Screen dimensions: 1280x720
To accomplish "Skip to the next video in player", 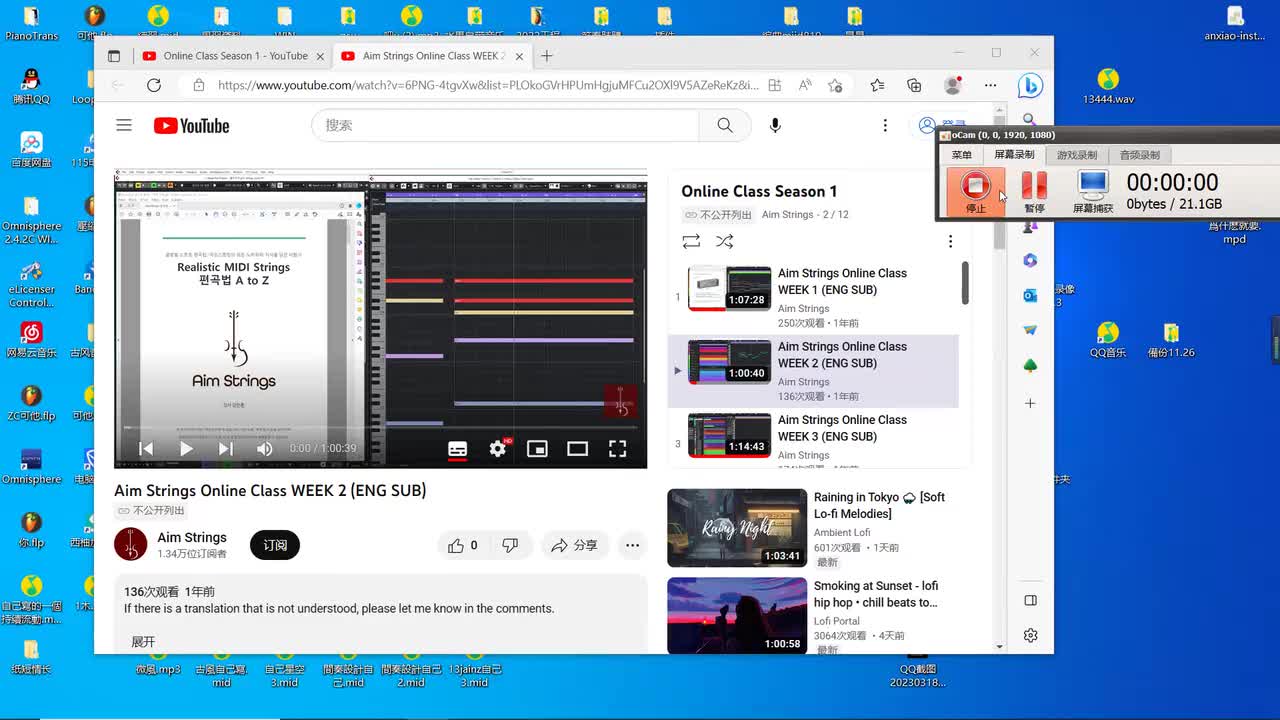I will pyautogui.click(x=226, y=449).
